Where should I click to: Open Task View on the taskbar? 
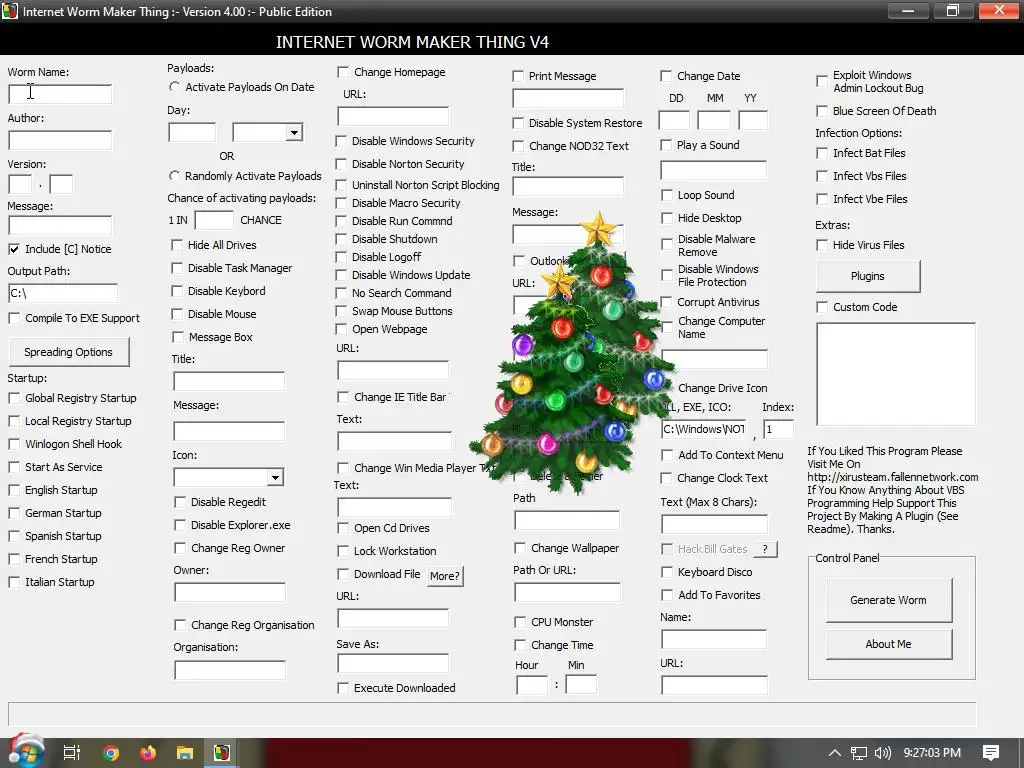pos(72,753)
